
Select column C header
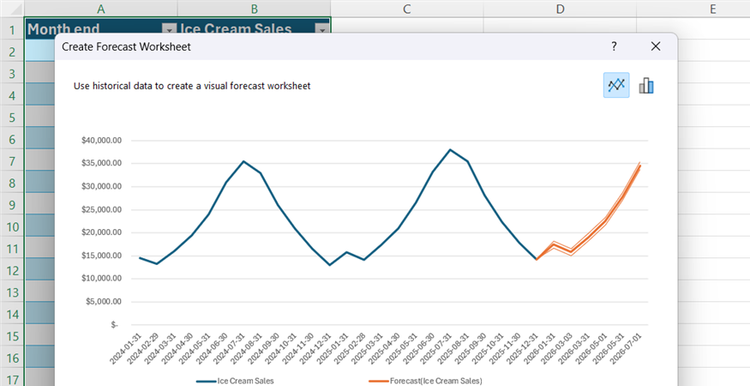click(407, 9)
